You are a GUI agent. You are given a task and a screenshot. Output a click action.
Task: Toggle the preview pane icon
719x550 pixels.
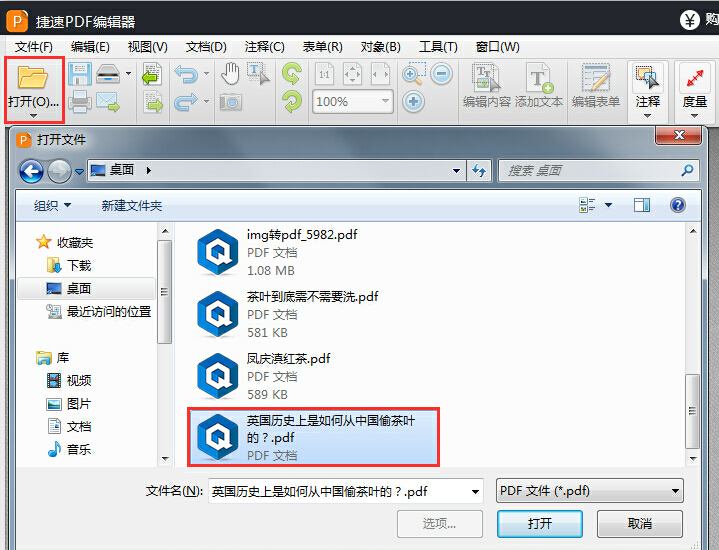click(642, 205)
